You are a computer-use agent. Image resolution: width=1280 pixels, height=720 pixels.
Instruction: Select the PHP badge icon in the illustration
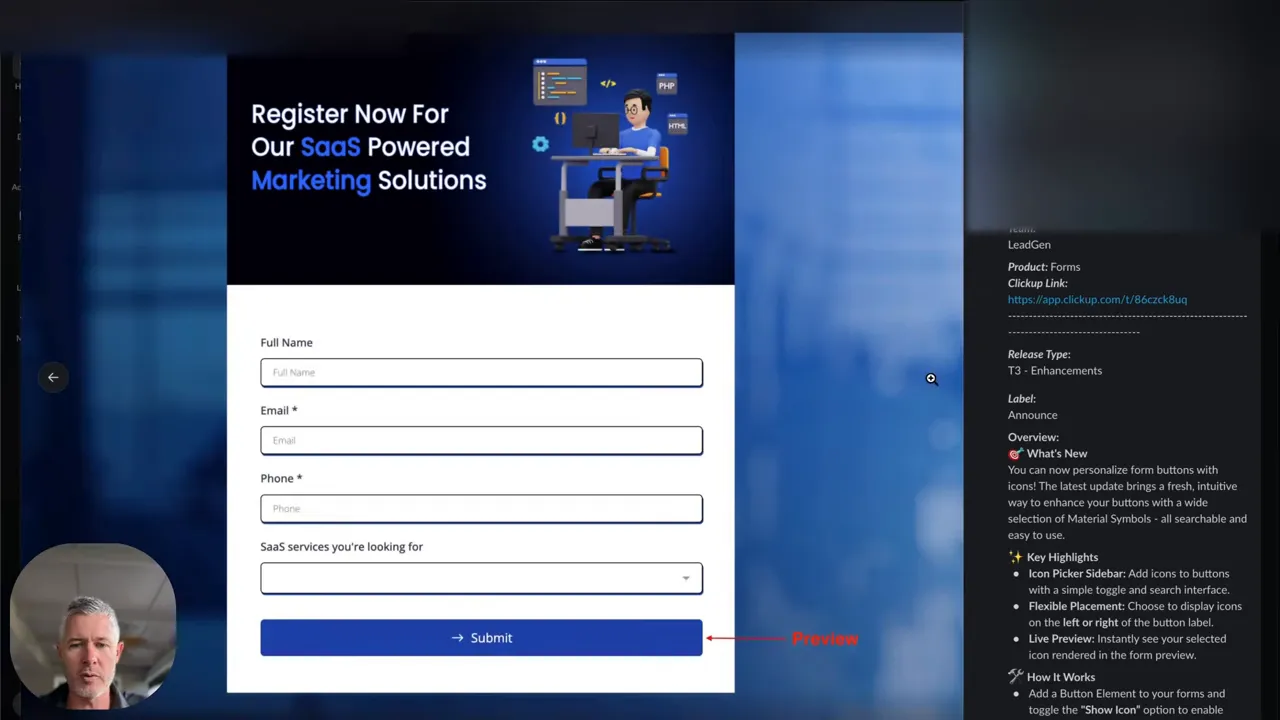[666, 85]
